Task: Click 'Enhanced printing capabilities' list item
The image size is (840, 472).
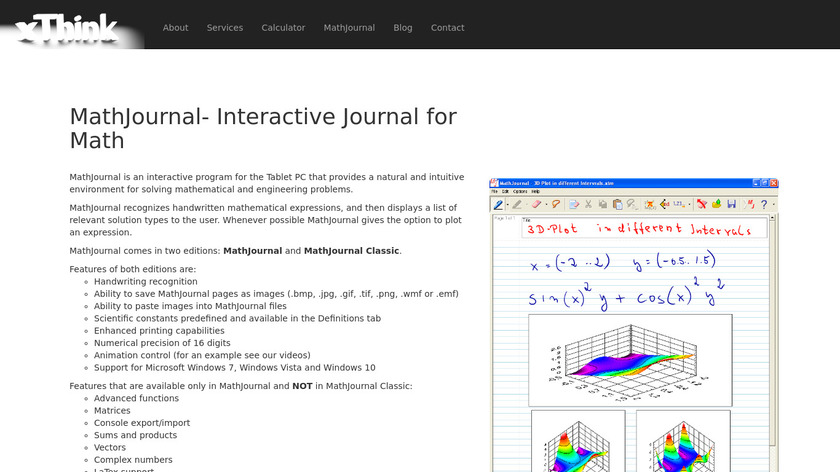Action: 159,331
